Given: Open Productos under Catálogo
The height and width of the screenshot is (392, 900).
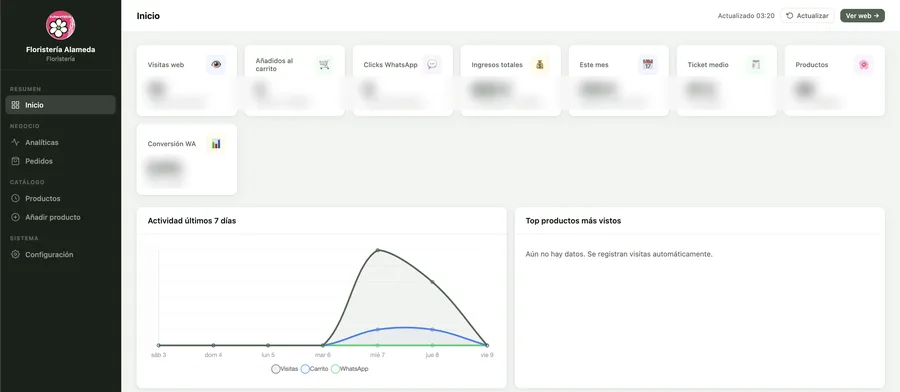Looking at the screenshot, I should (x=60, y=199).
